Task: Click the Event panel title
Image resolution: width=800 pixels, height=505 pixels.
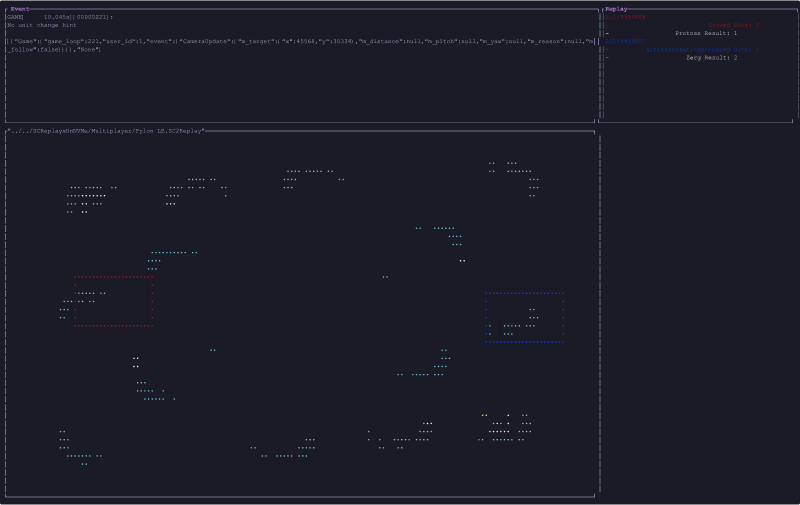Action: [20, 9]
